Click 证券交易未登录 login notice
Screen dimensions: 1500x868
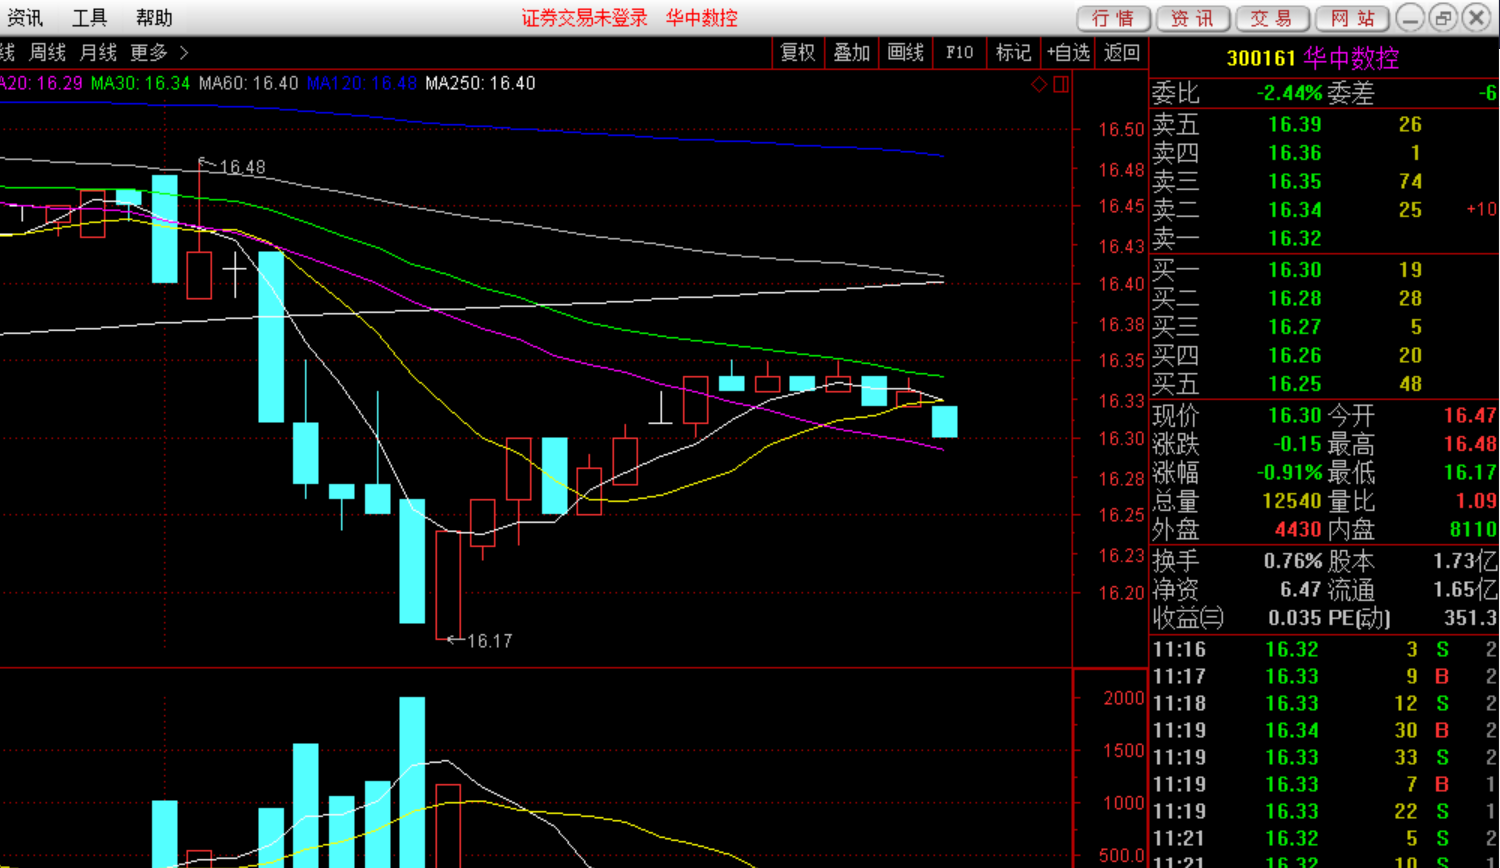[584, 18]
